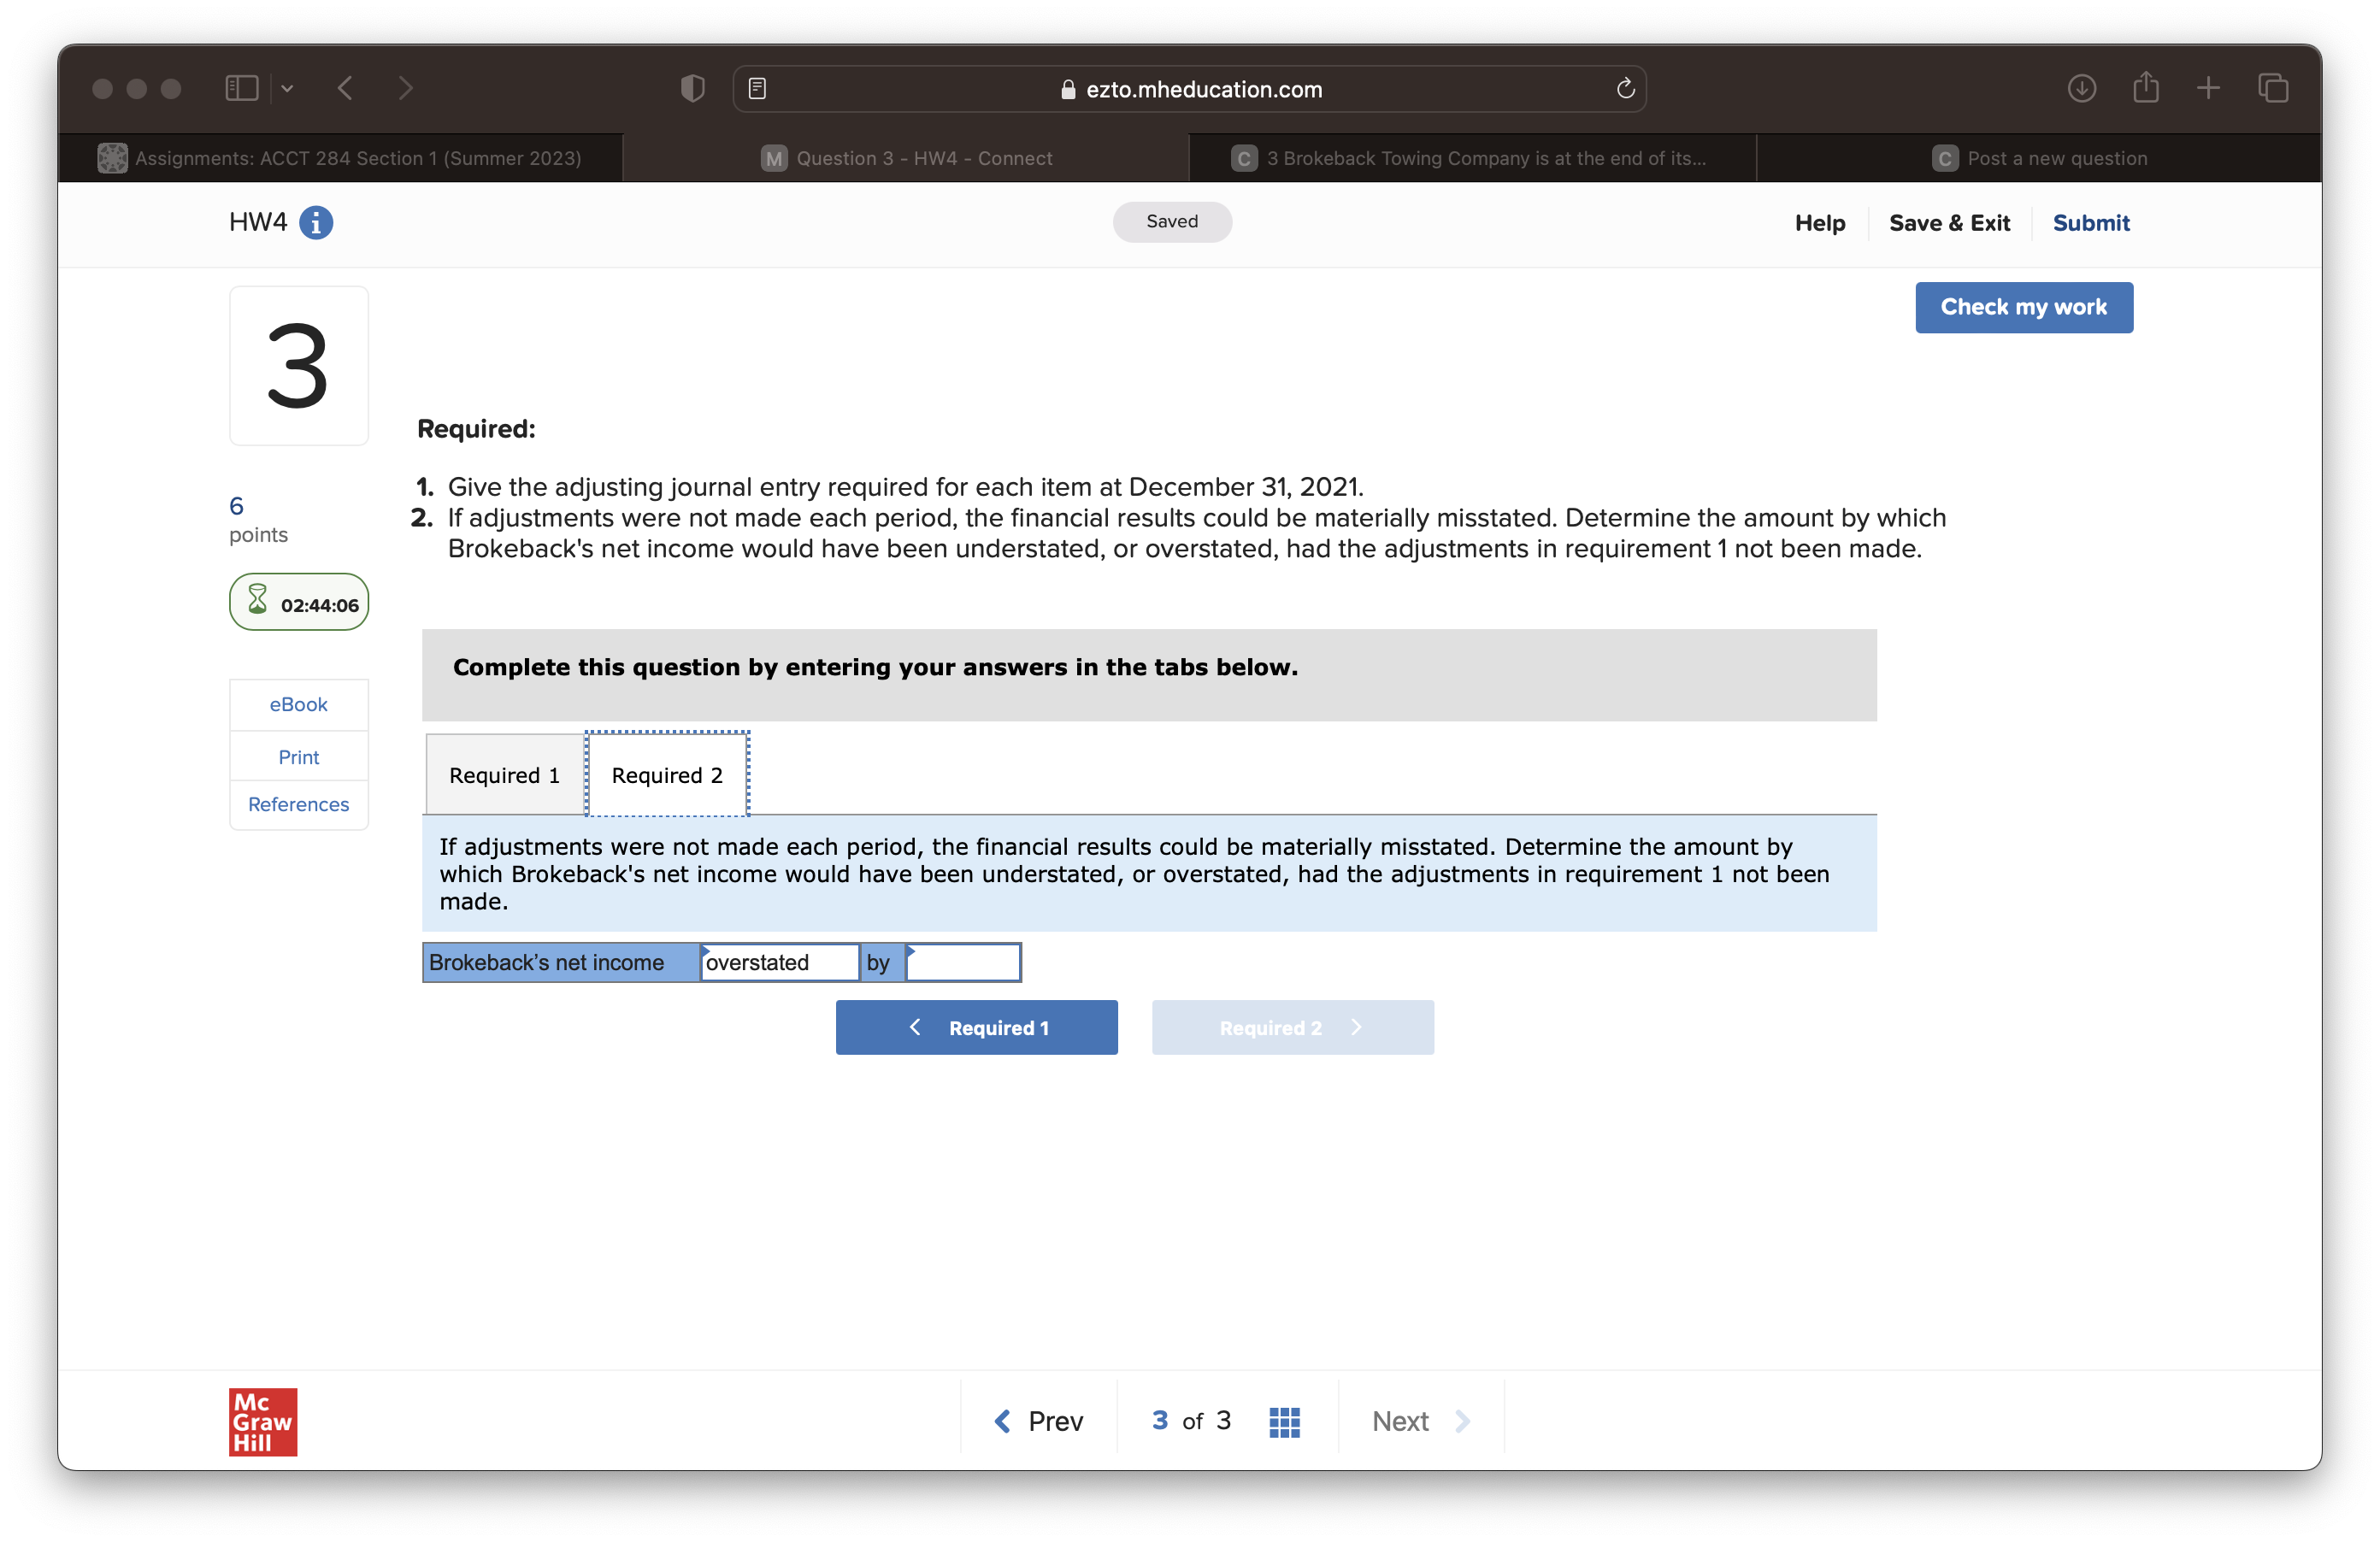Navigate to previous question Prev
Screen dimensions: 2380x1542
point(1034,1421)
